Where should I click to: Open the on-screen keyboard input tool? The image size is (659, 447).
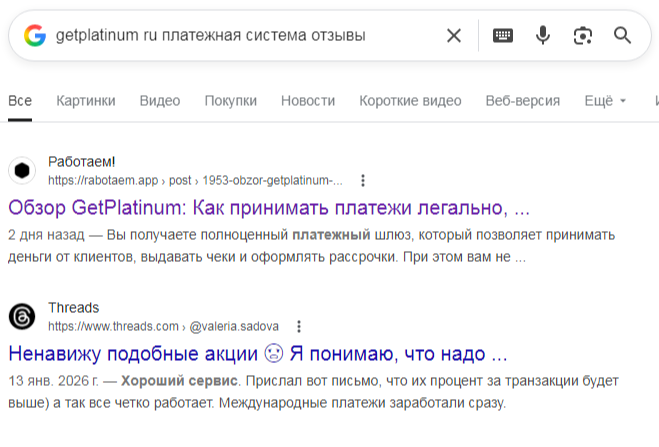click(x=503, y=36)
